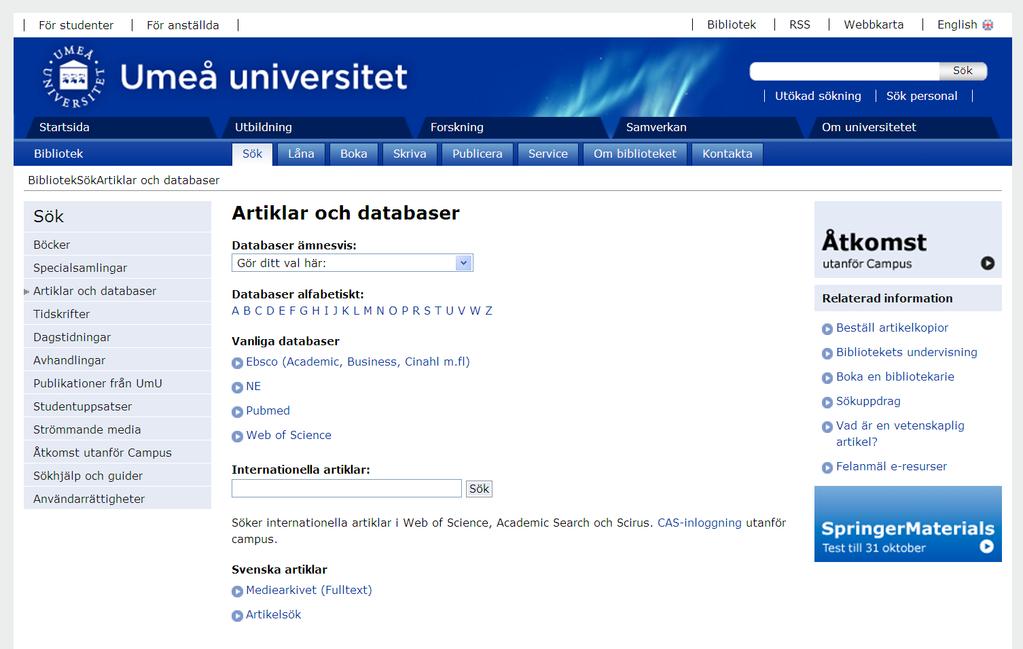Switch to the Publicera tab
This screenshot has height=649, width=1023.
[x=478, y=154]
